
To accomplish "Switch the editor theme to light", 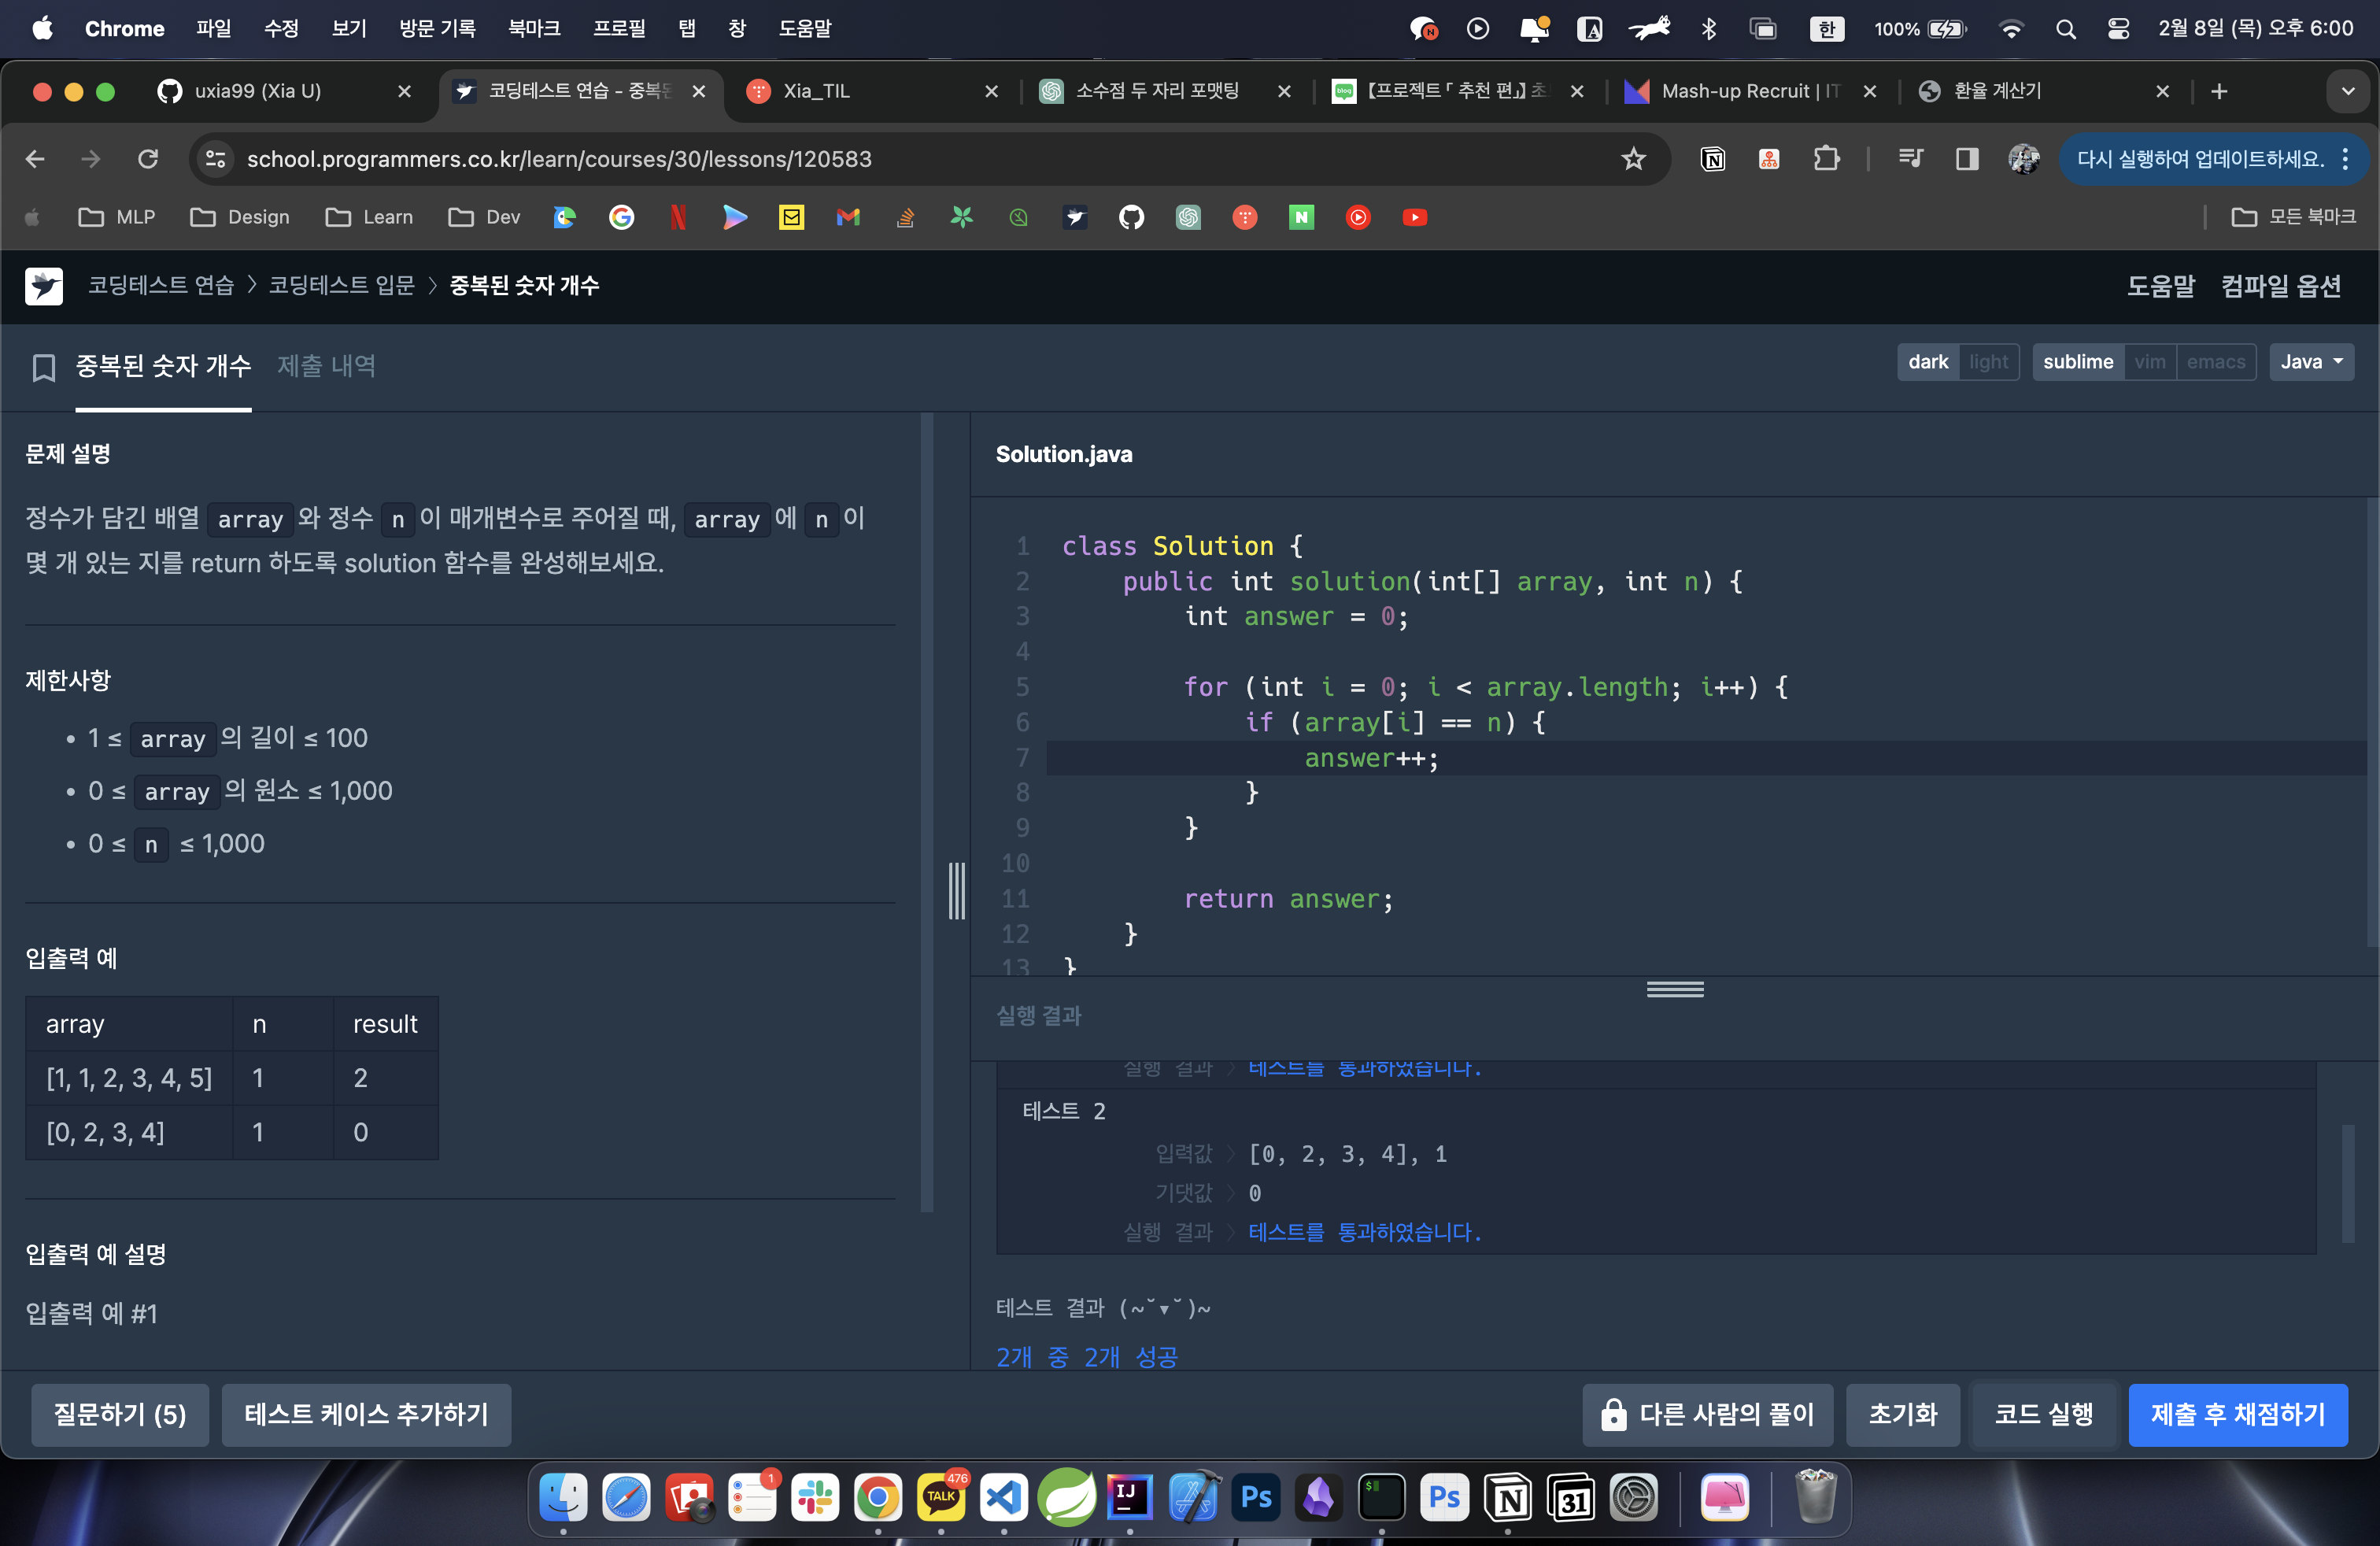I will tap(1988, 362).
